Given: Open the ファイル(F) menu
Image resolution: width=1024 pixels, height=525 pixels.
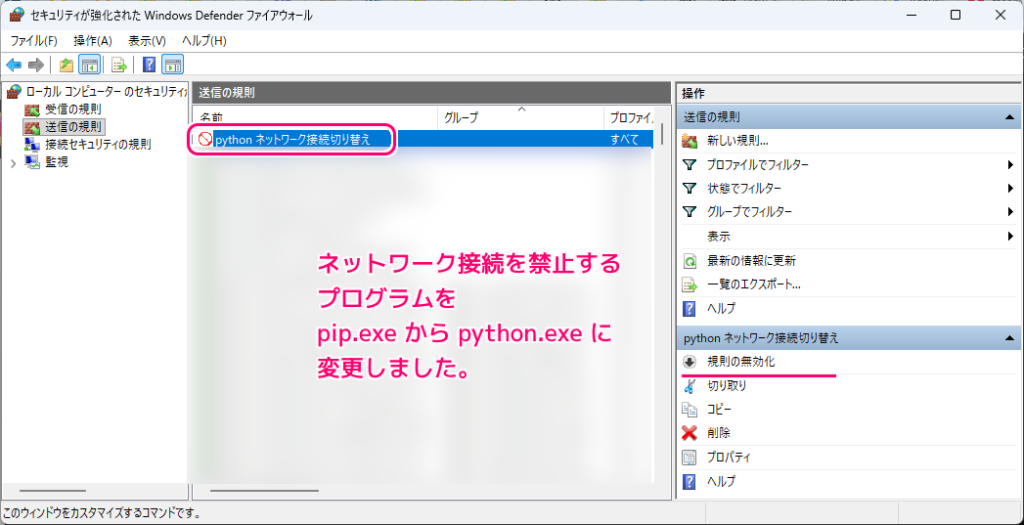Looking at the screenshot, I should coord(34,40).
